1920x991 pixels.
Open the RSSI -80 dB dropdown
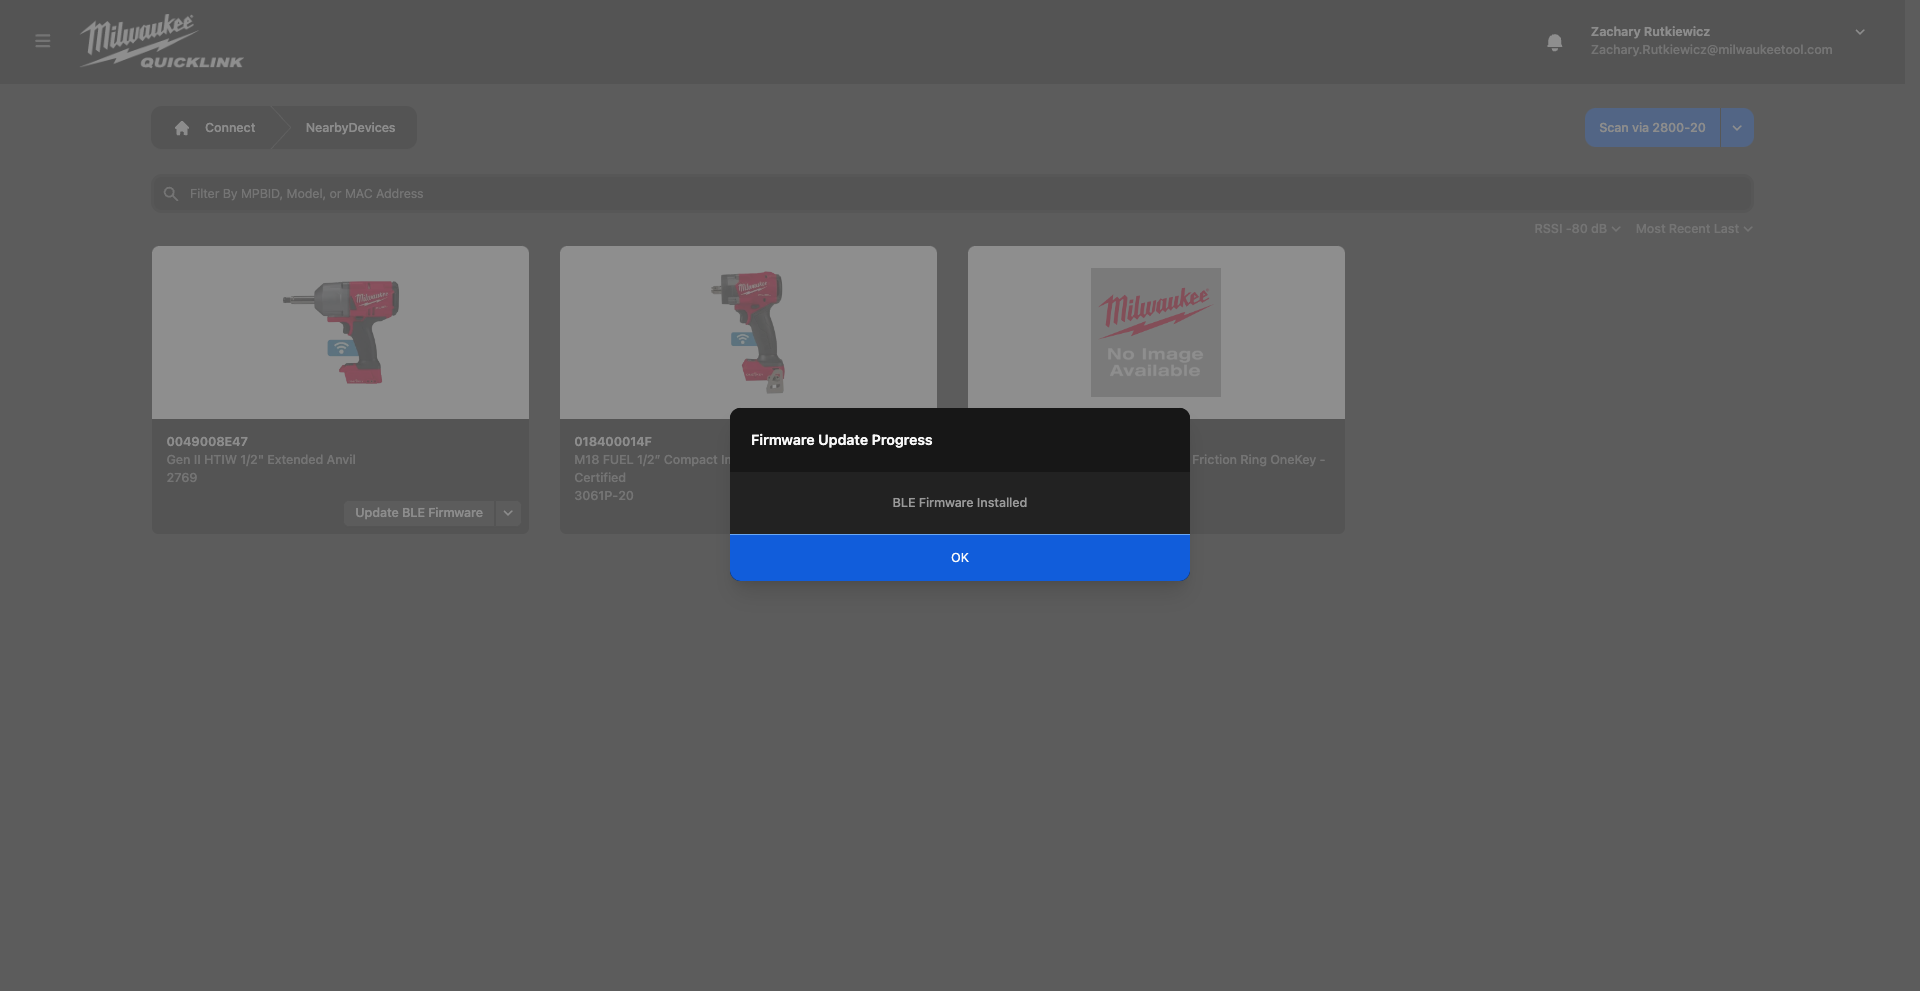[1577, 229]
